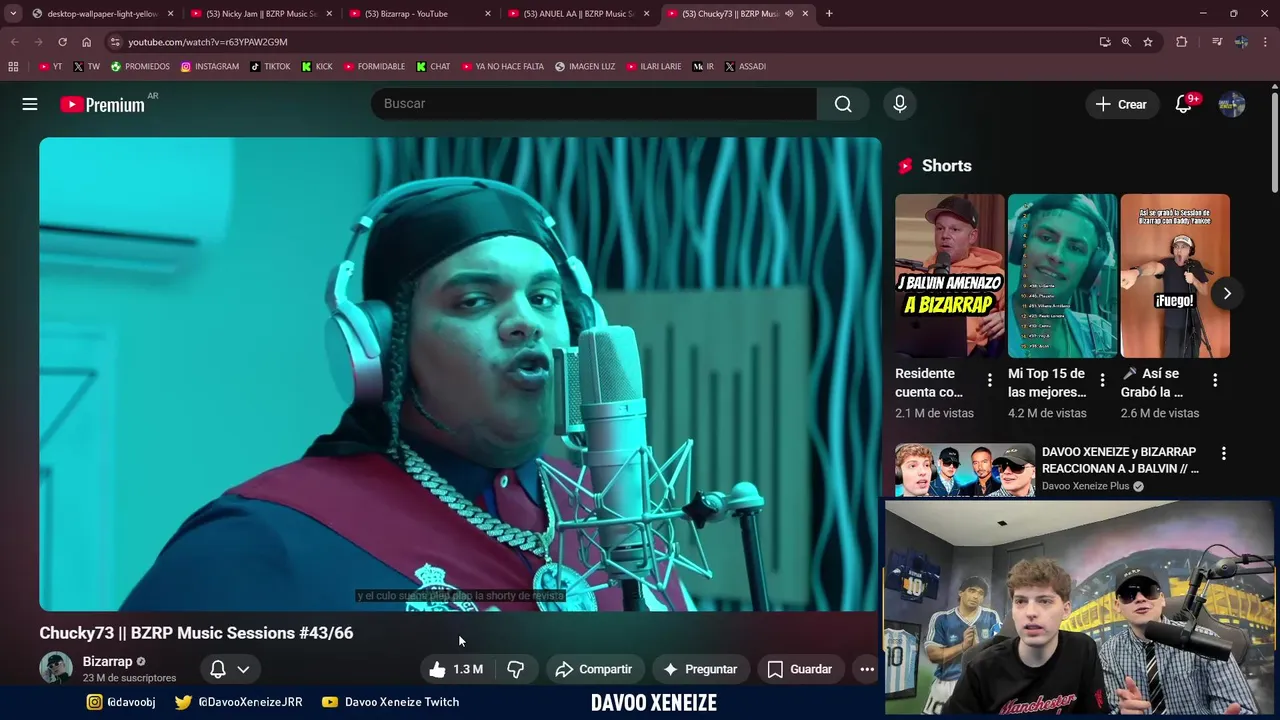Open the PROMIEDOS bookmark

pyautogui.click(x=140, y=67)
